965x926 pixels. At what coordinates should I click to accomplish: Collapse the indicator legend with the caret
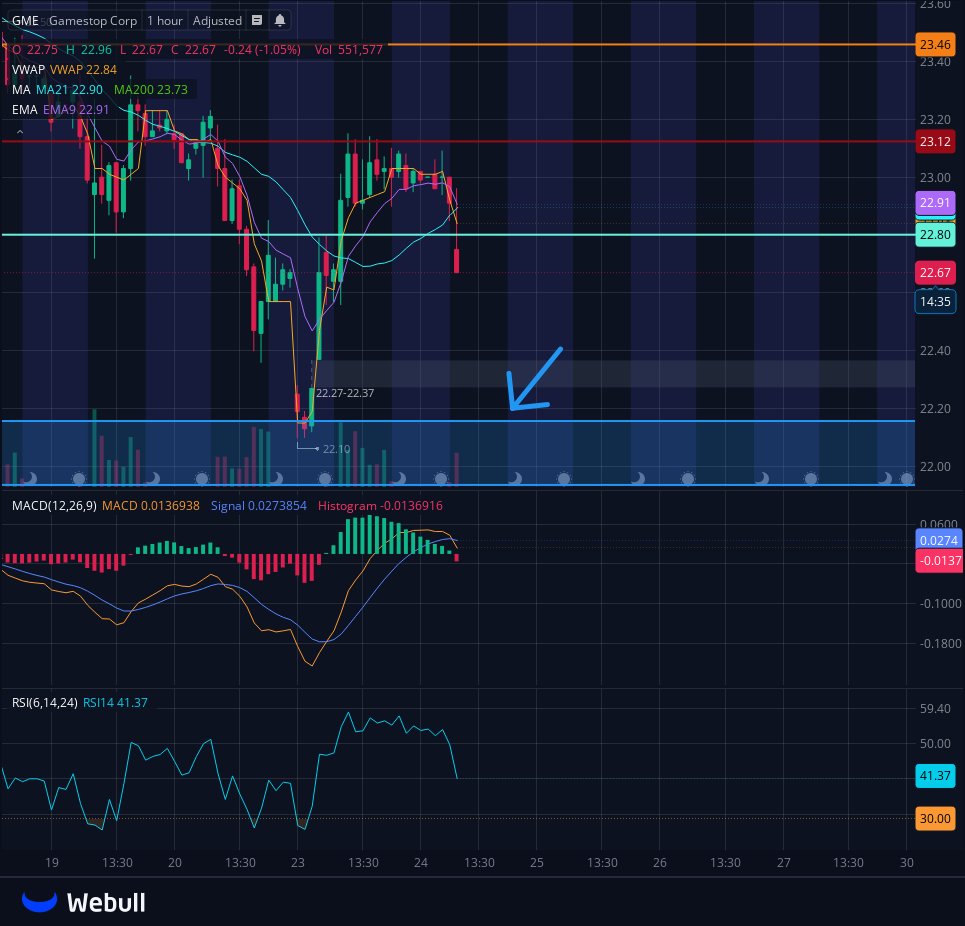tap(20, 132)
